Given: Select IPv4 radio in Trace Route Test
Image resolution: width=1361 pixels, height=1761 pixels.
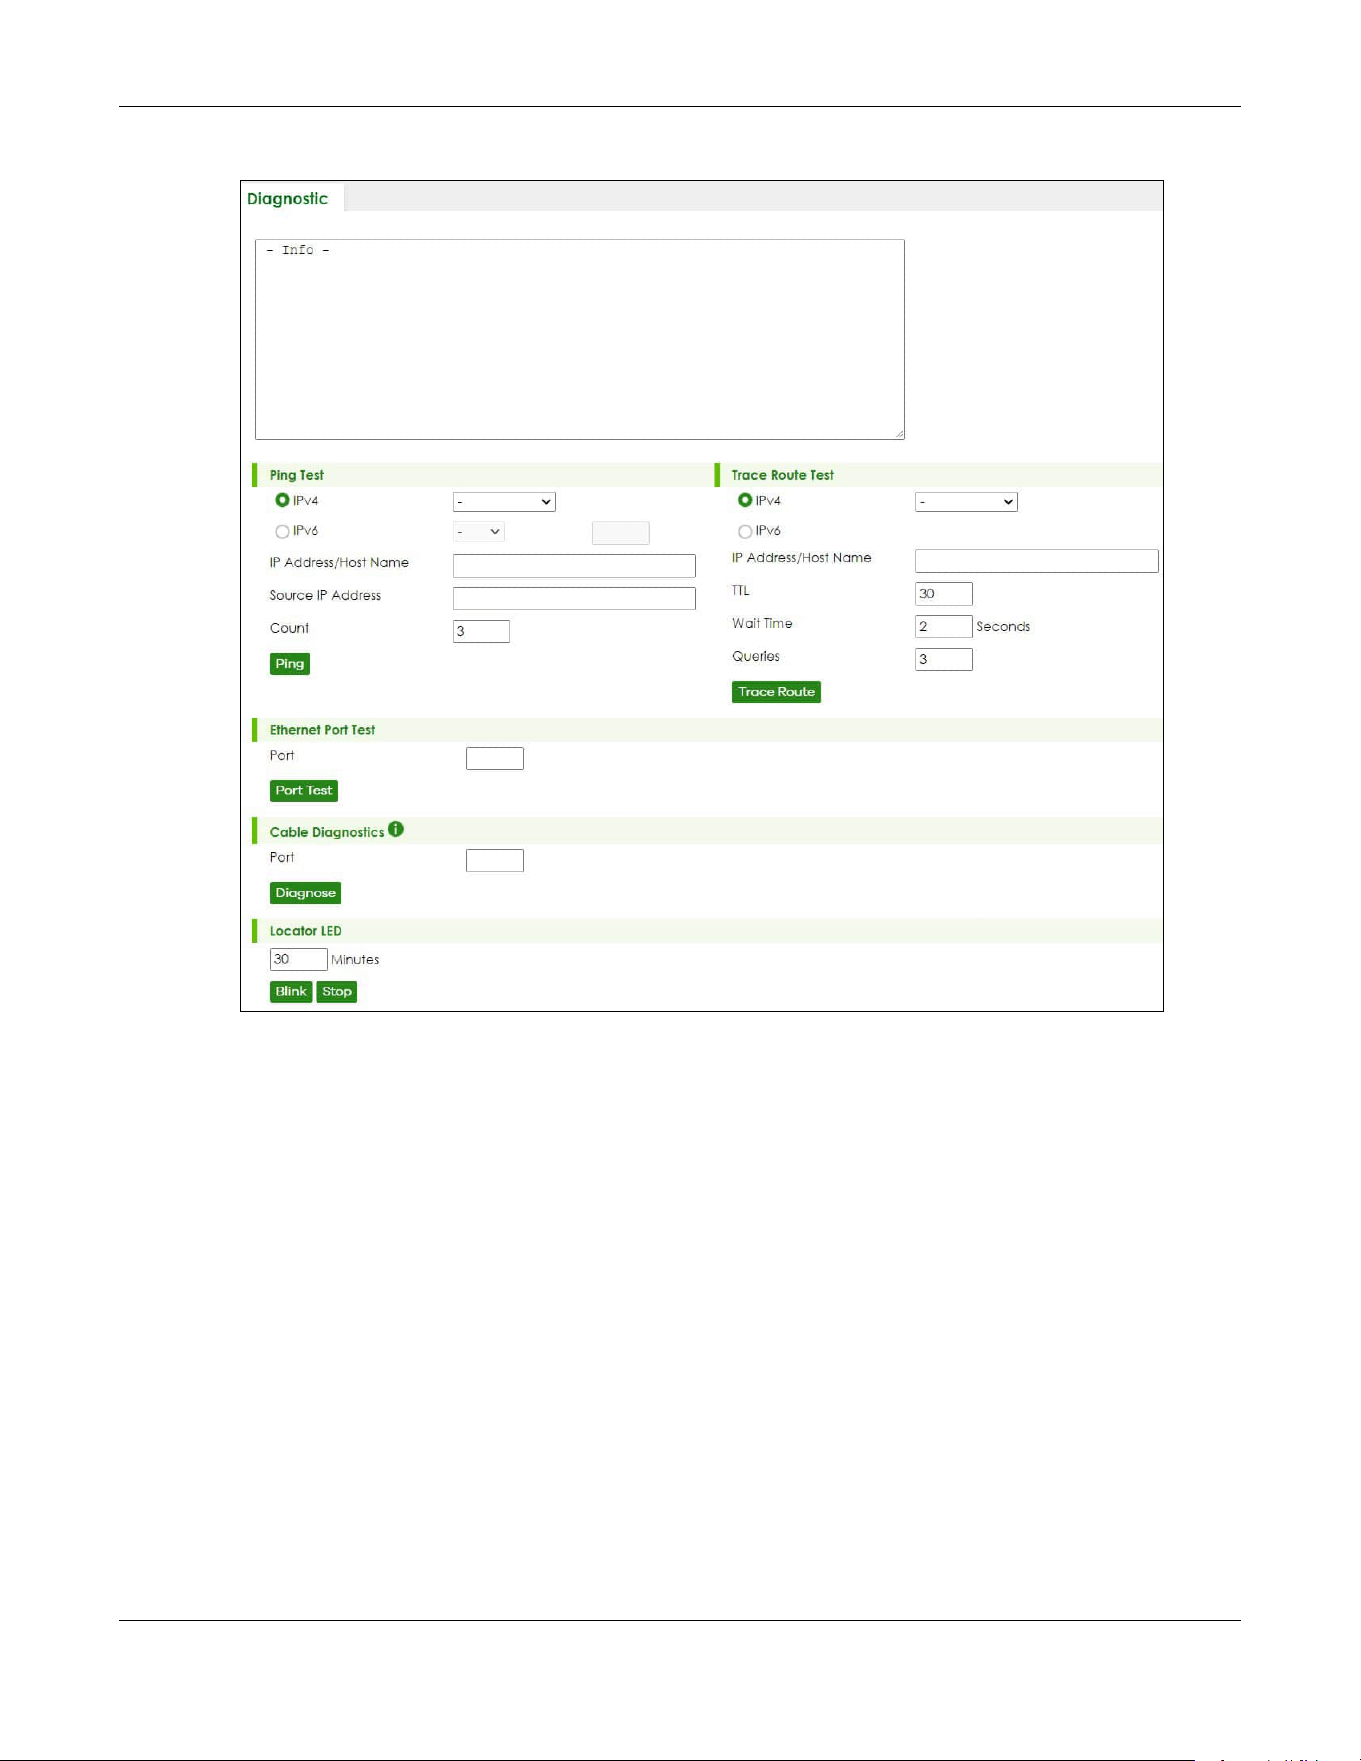Looking at the screenshot, I should [x=745, y=500].
